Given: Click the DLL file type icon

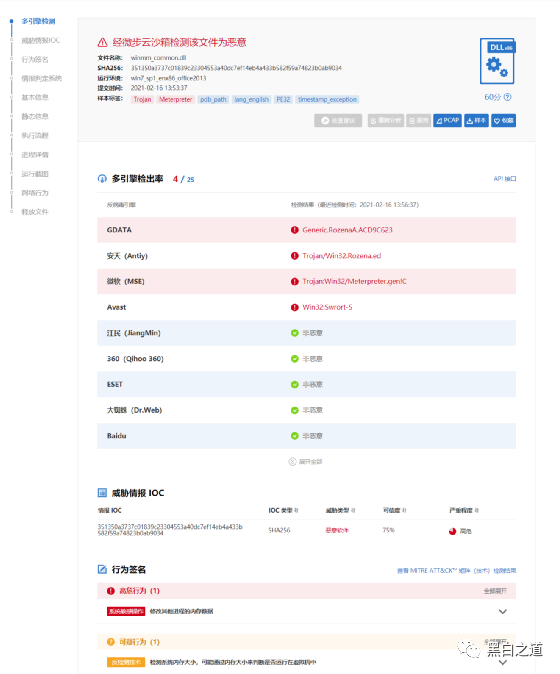Looking at the screenshot, I should 497,61.
